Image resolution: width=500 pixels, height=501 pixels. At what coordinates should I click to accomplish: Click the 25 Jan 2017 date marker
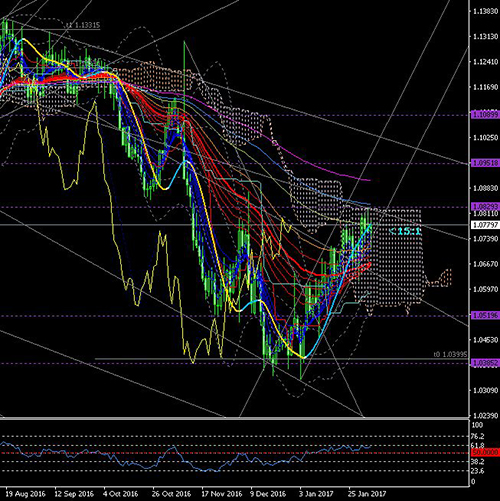(367, 494)
